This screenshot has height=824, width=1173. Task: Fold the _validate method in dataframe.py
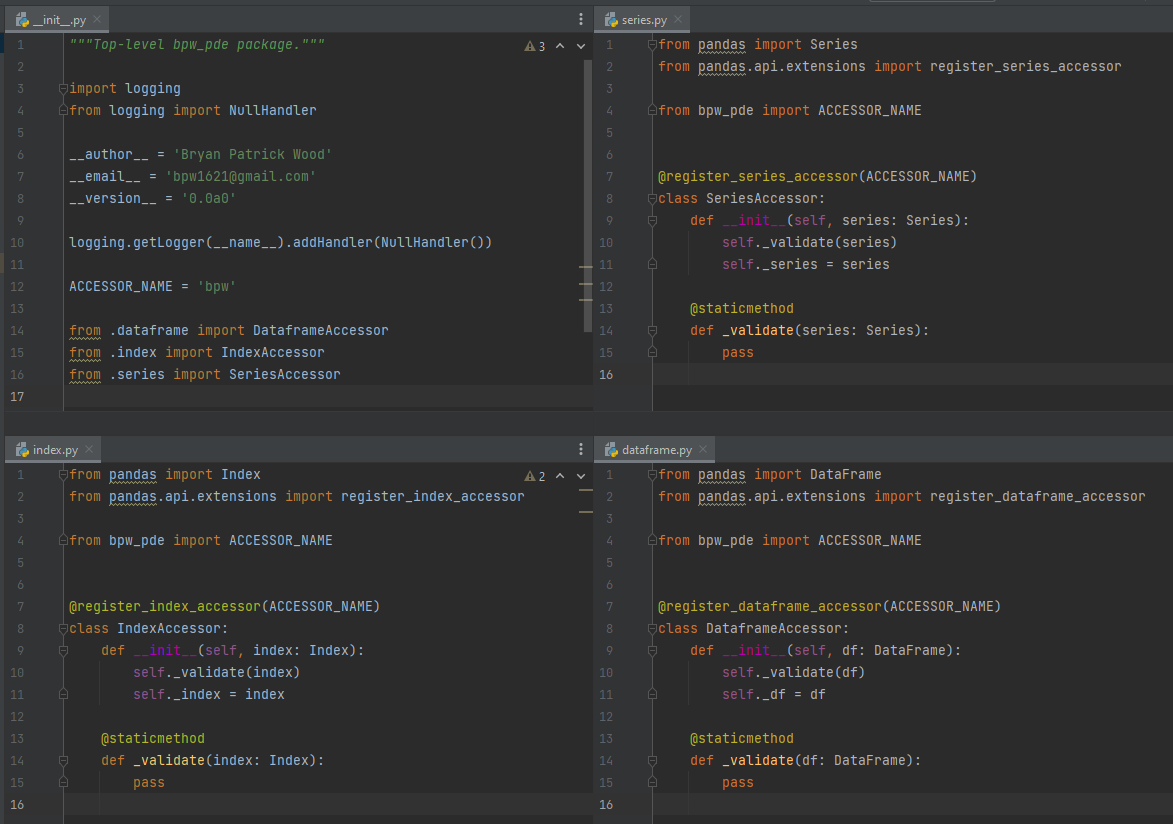click(x=652, y=760)
